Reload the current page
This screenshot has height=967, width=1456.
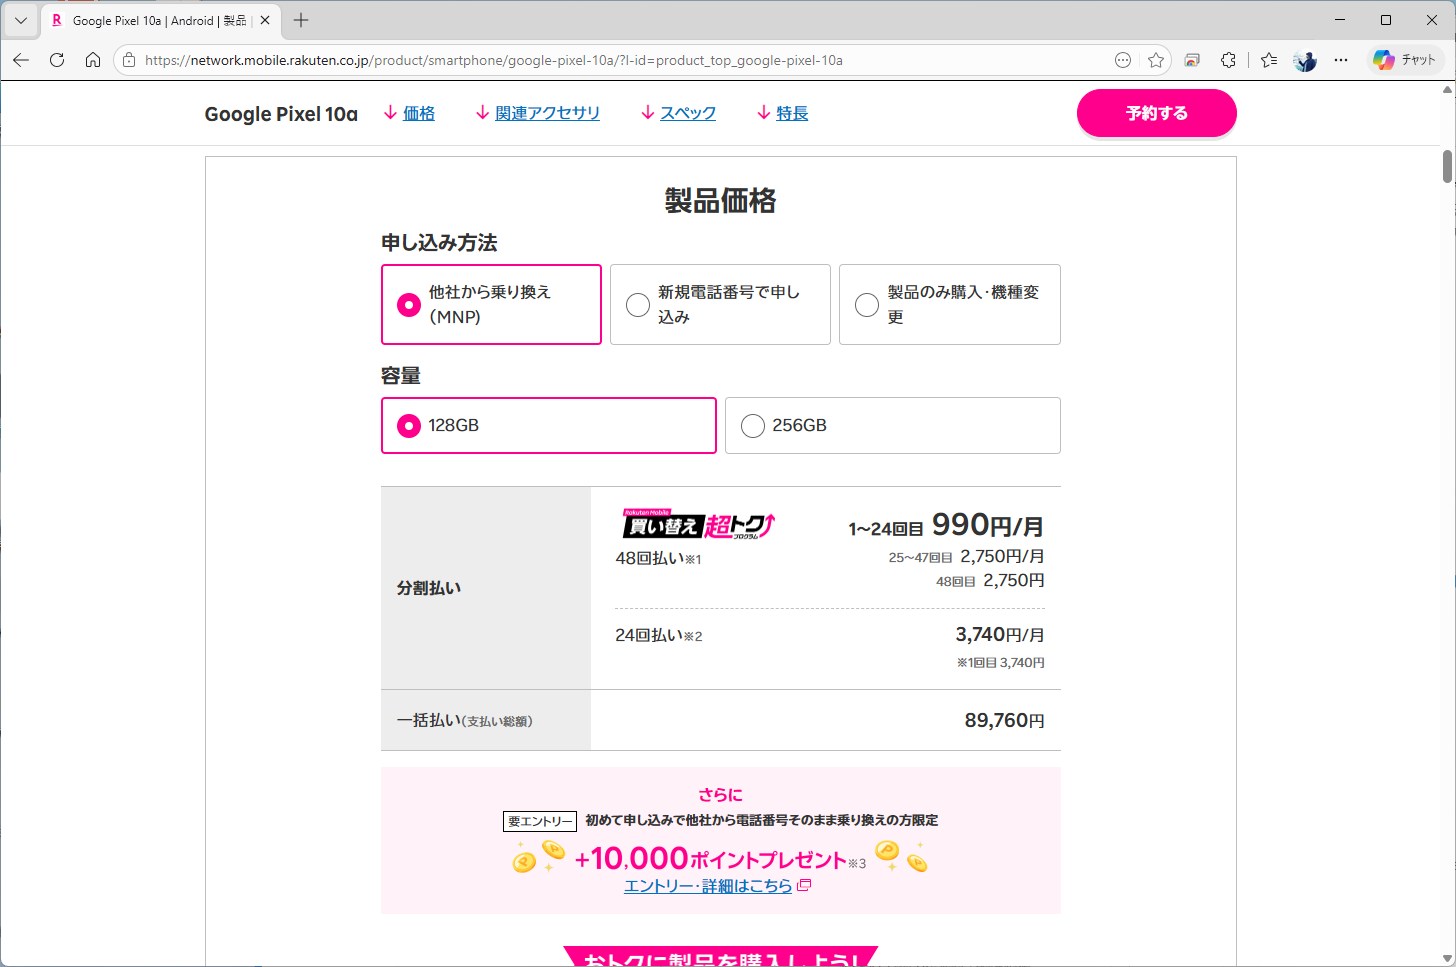57,60
